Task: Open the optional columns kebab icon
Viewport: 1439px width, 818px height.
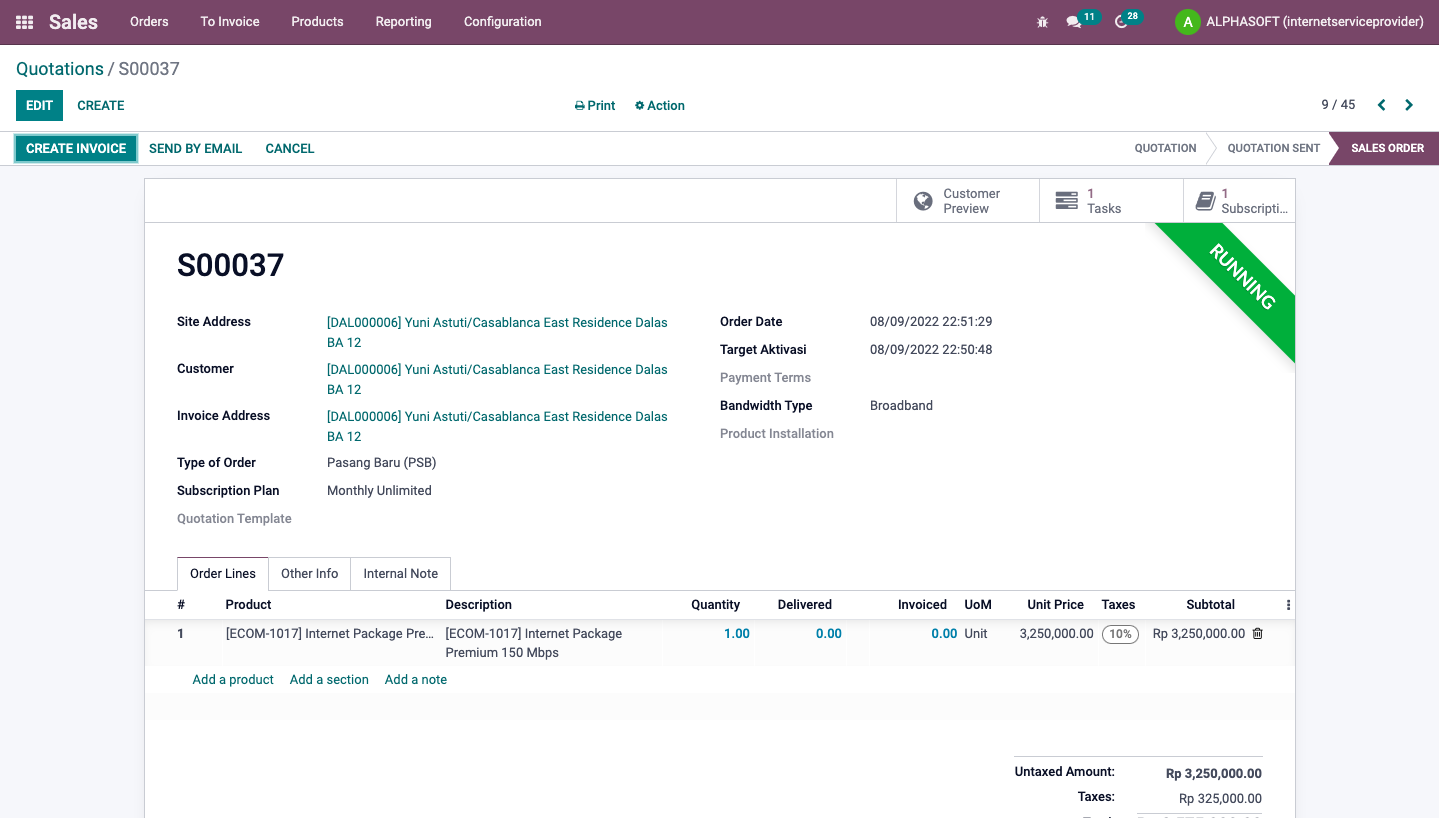Action: coord(1288,605)
